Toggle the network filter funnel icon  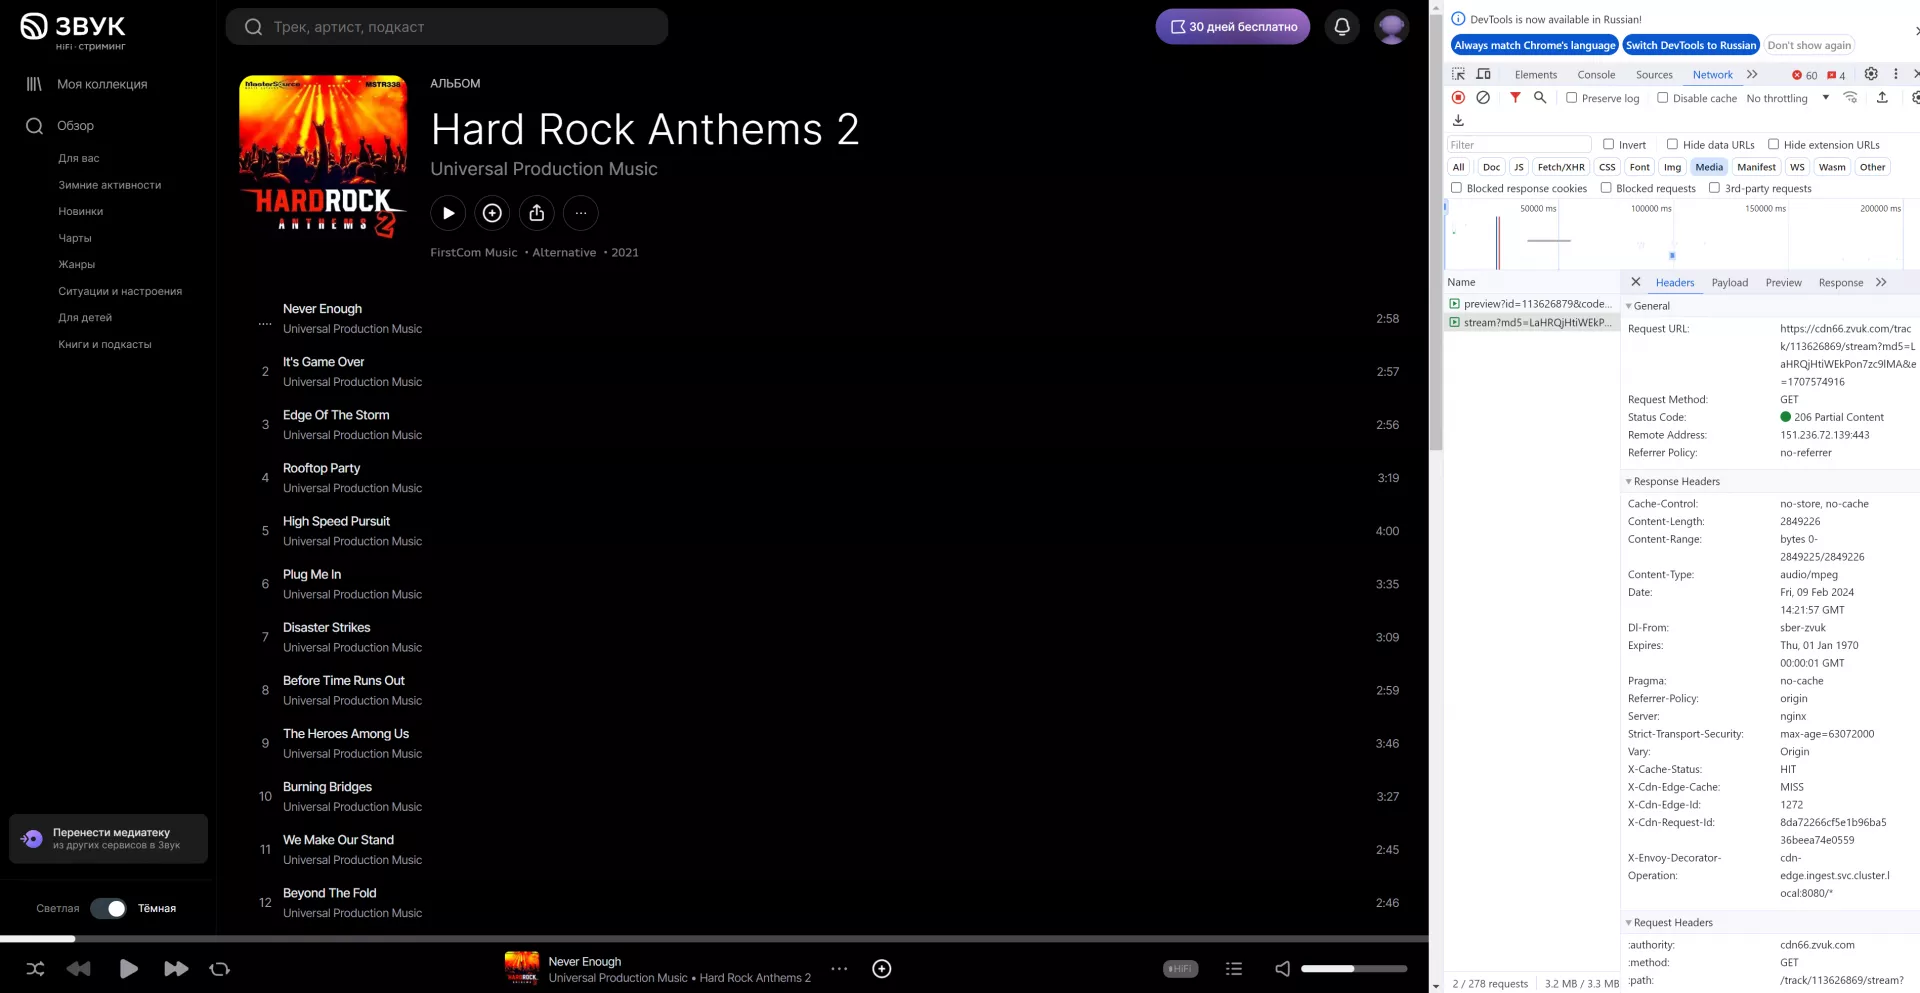tap(1515, 98)
